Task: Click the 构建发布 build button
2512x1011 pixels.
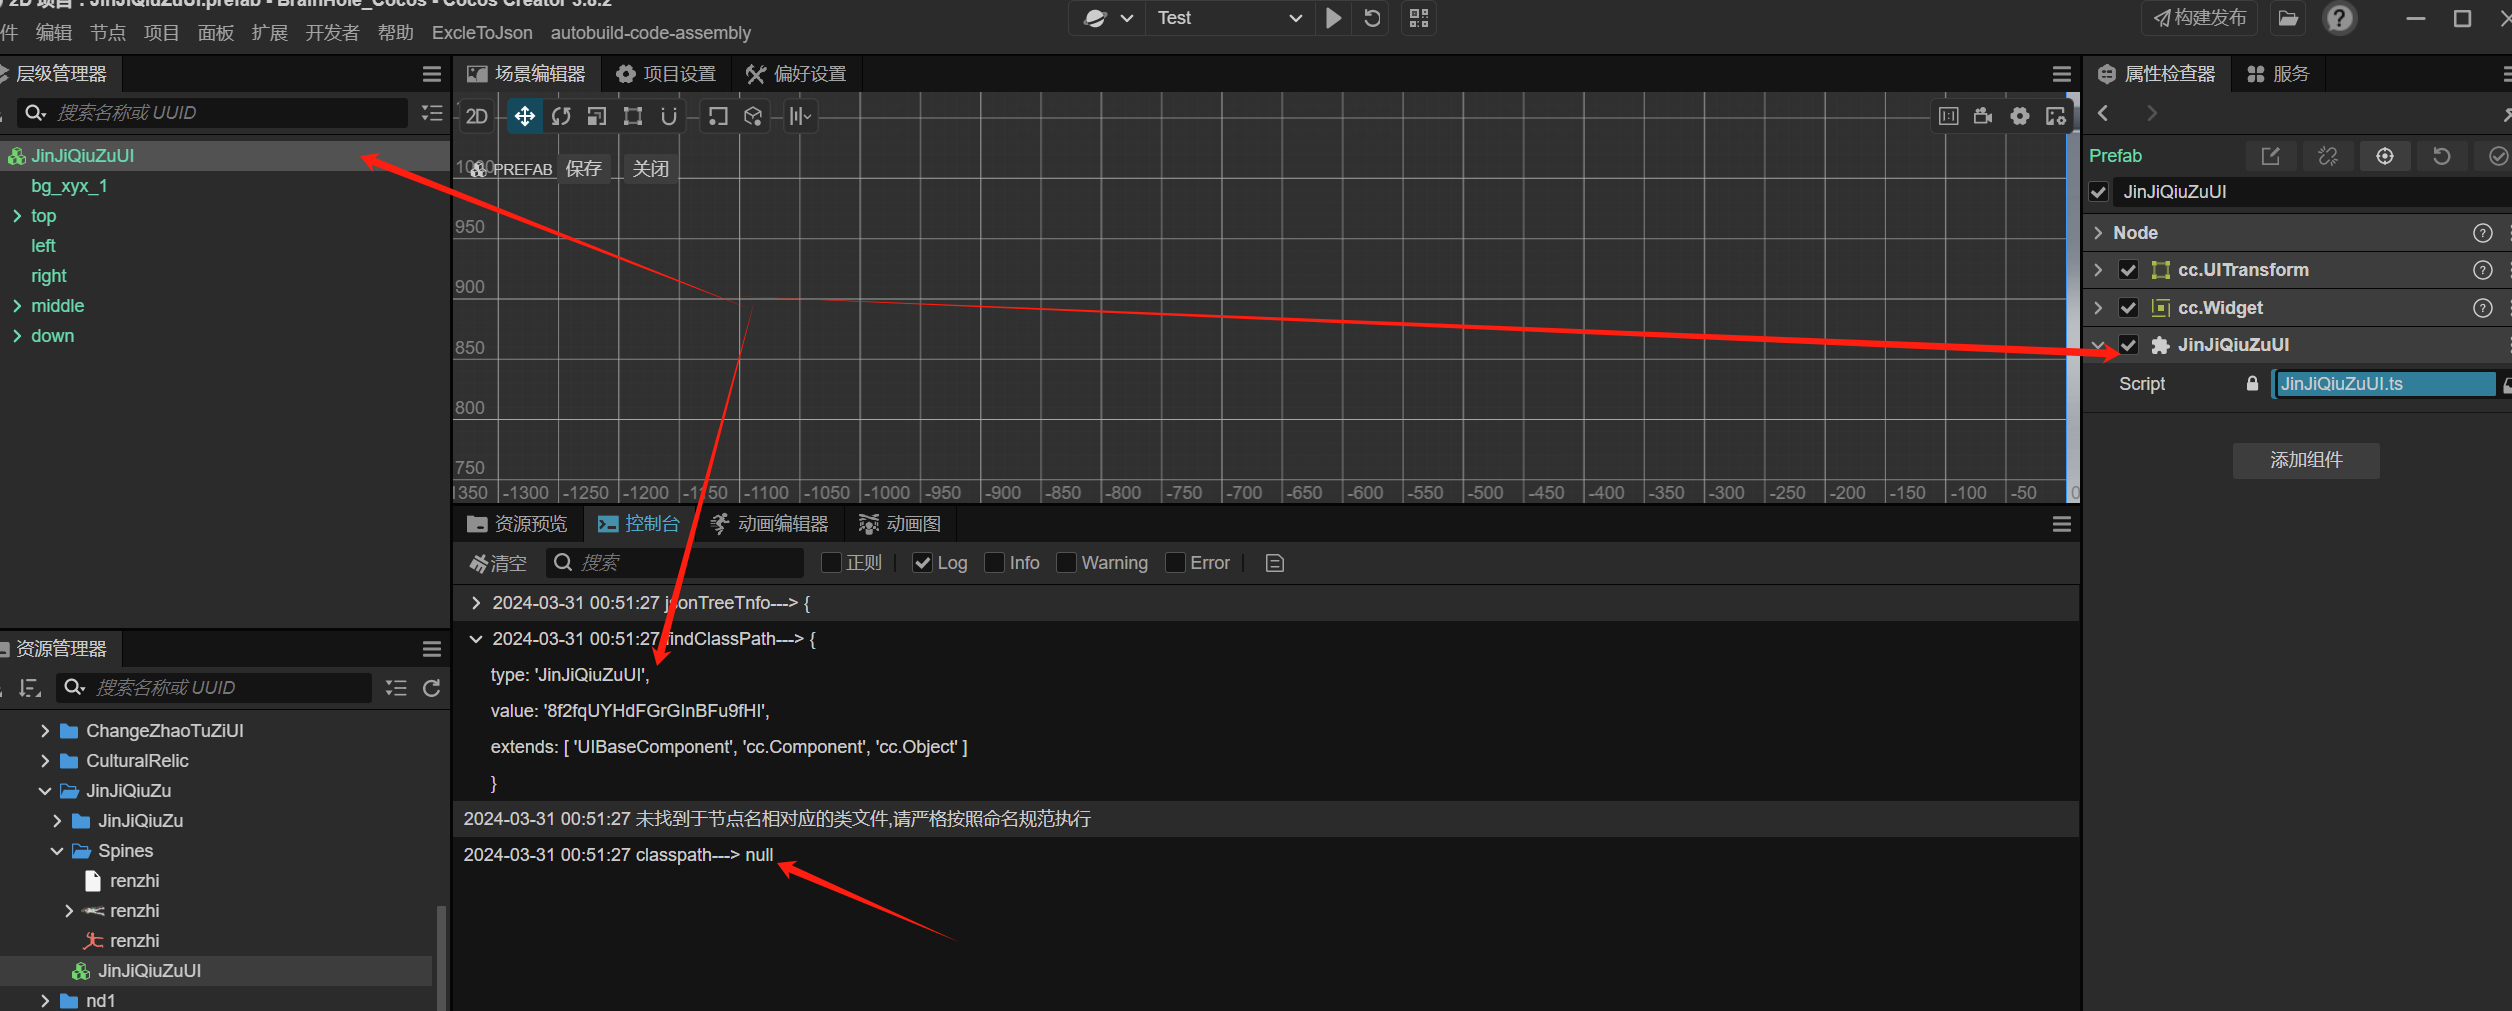Action: point(2200,18)
